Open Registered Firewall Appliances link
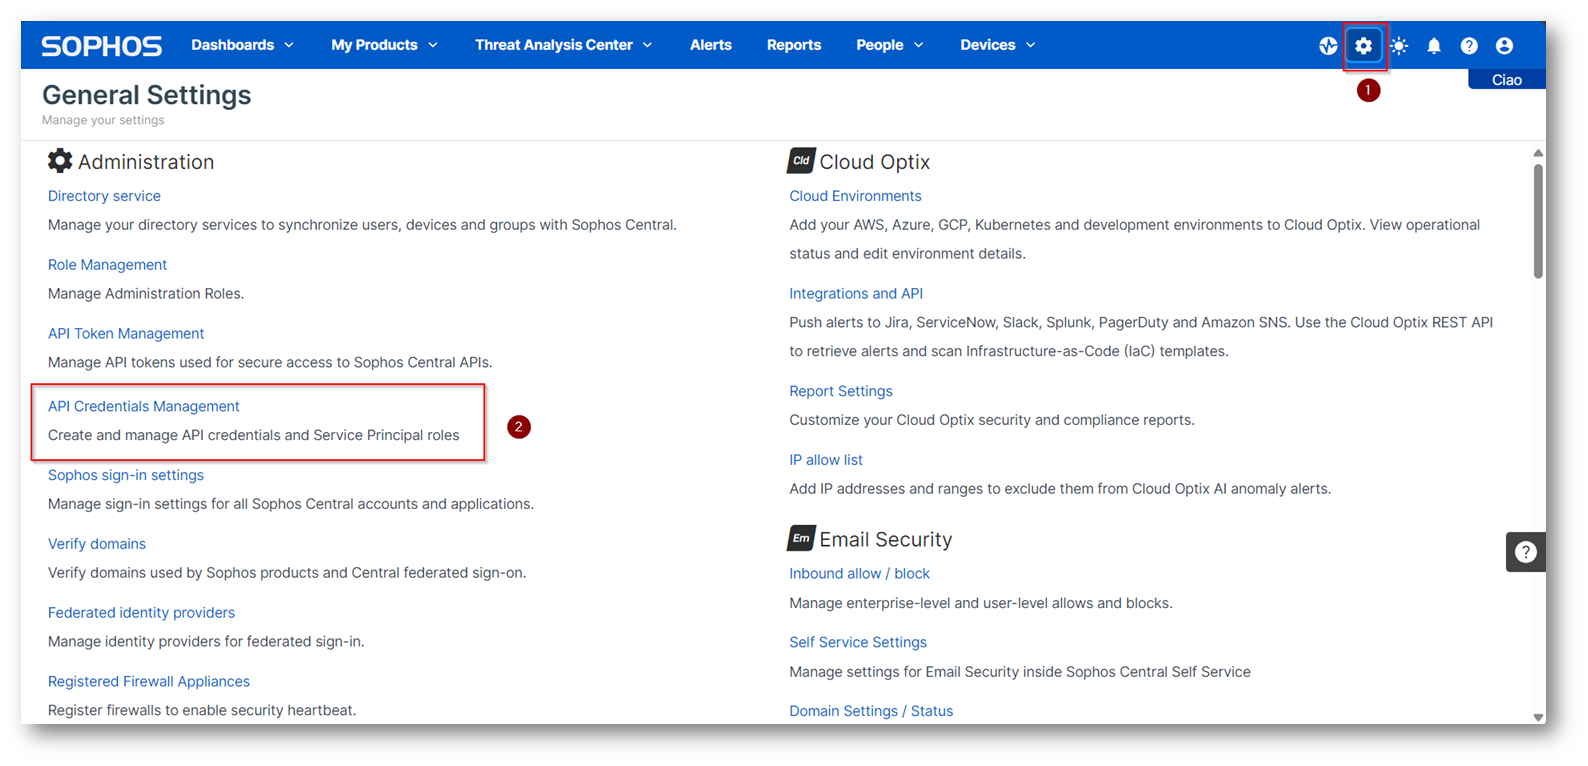This screenshot has width=1588, height=766. pos(149,682)
